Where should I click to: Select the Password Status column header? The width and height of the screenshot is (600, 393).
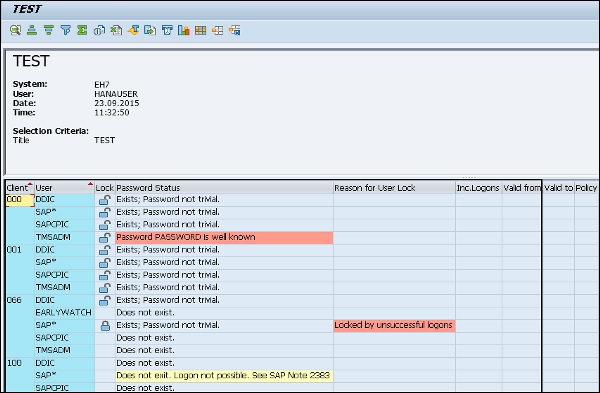click(x=224, y=188)
